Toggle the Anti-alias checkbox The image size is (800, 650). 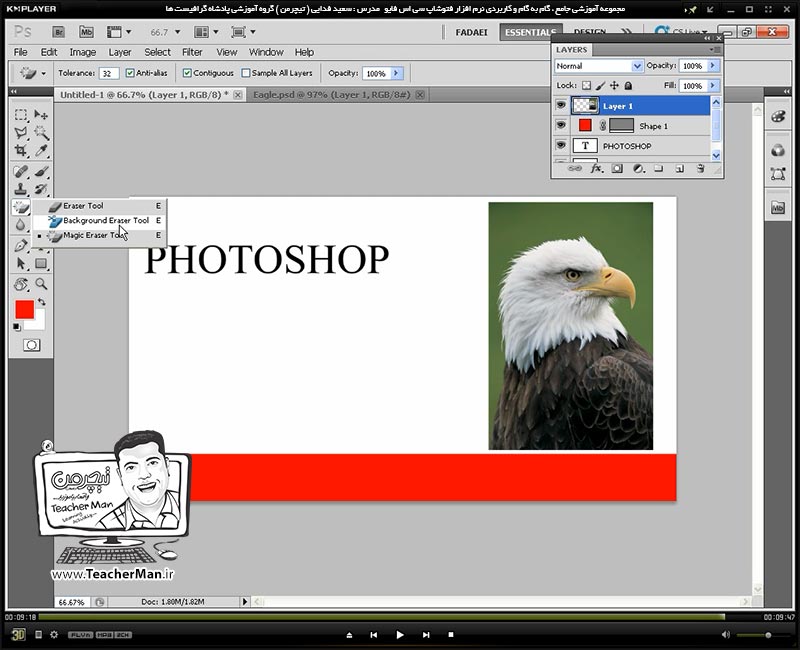(130, 73)
